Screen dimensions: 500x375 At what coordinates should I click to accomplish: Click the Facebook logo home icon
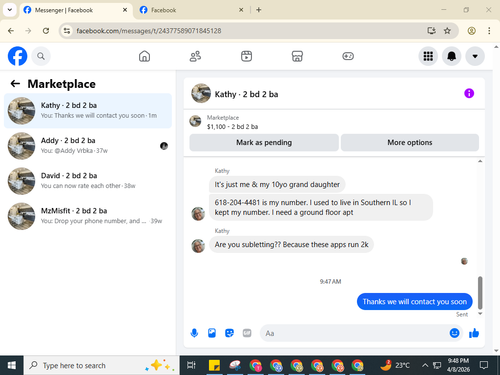[x=17, y=56]
